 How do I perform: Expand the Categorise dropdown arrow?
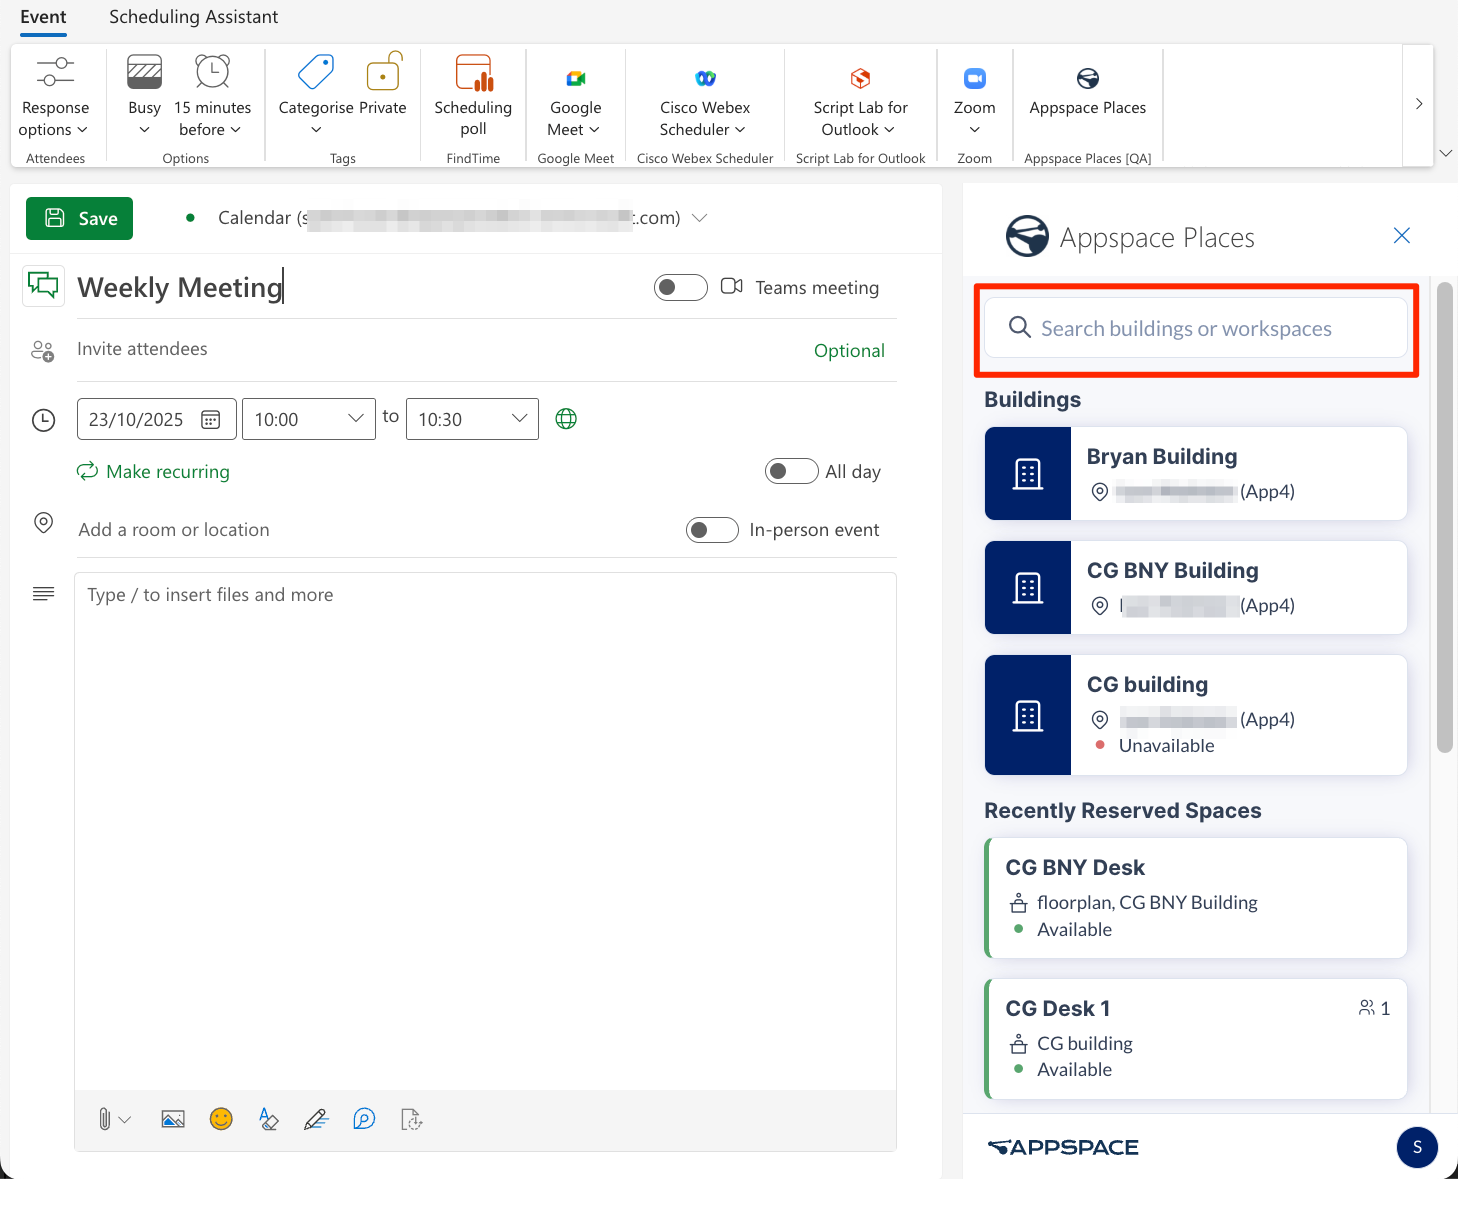pos(316,130)
